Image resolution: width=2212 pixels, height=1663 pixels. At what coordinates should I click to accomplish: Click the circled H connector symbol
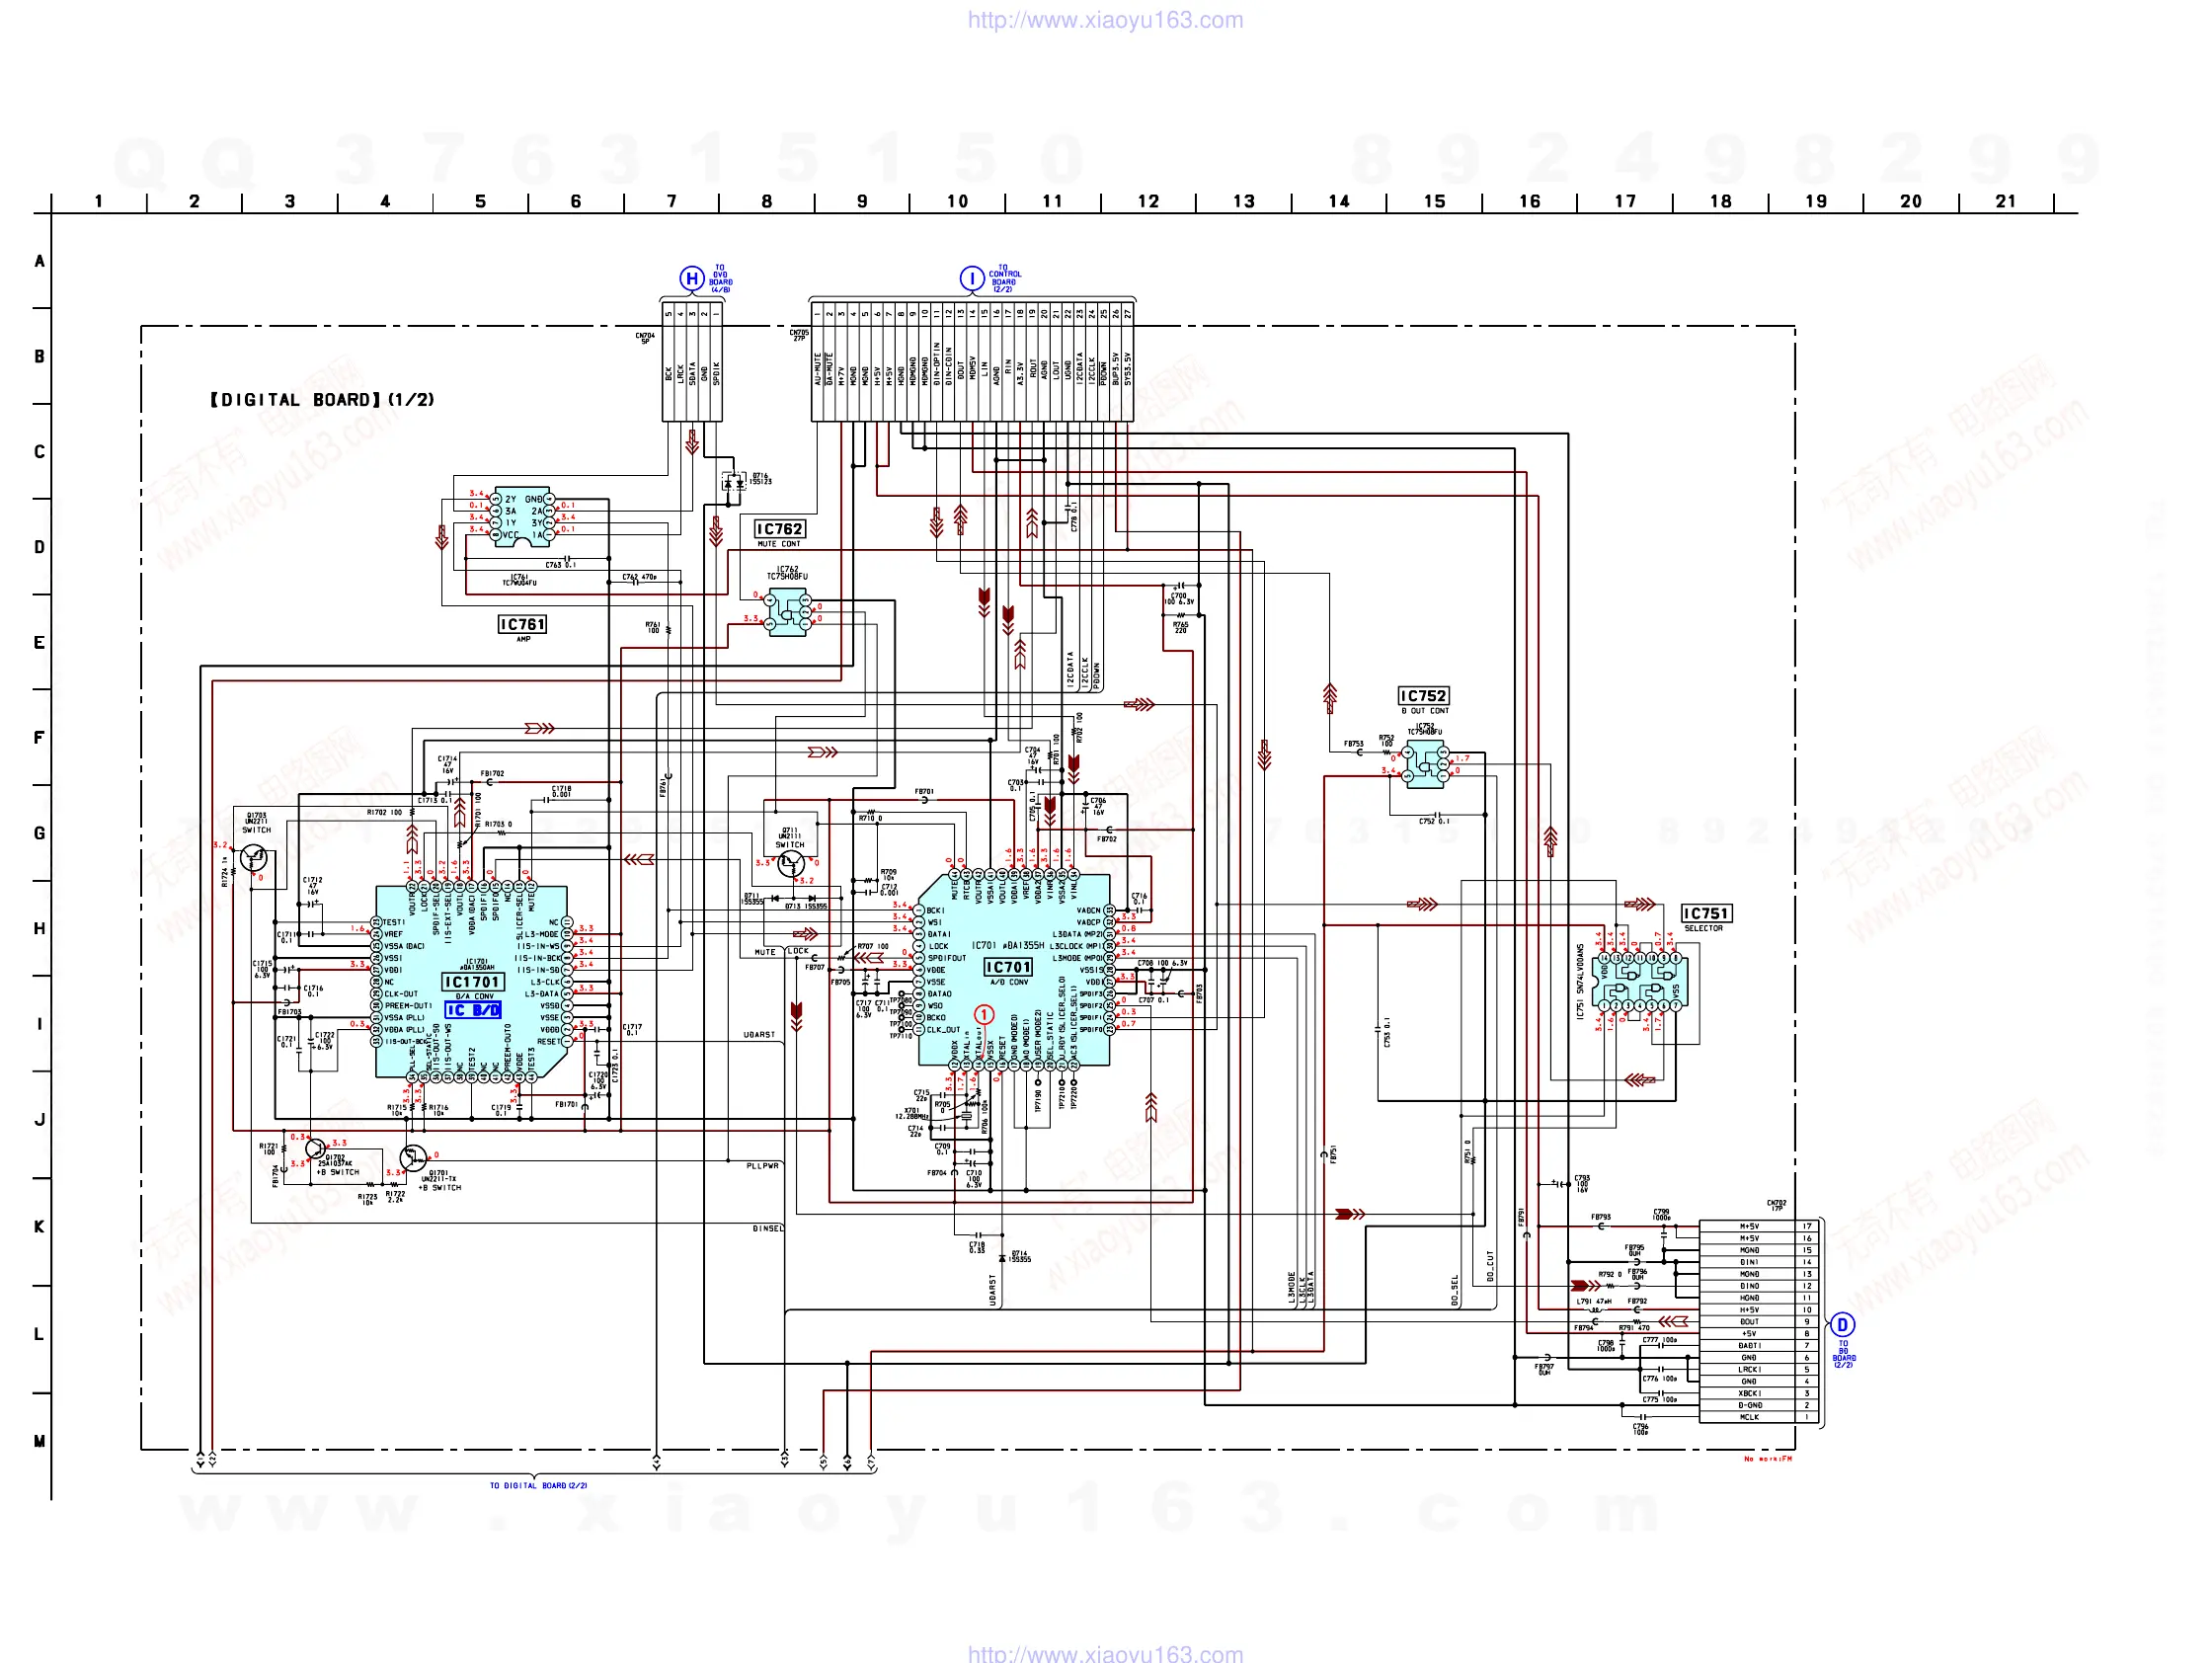pyautogui.click(x=691, y=278)
